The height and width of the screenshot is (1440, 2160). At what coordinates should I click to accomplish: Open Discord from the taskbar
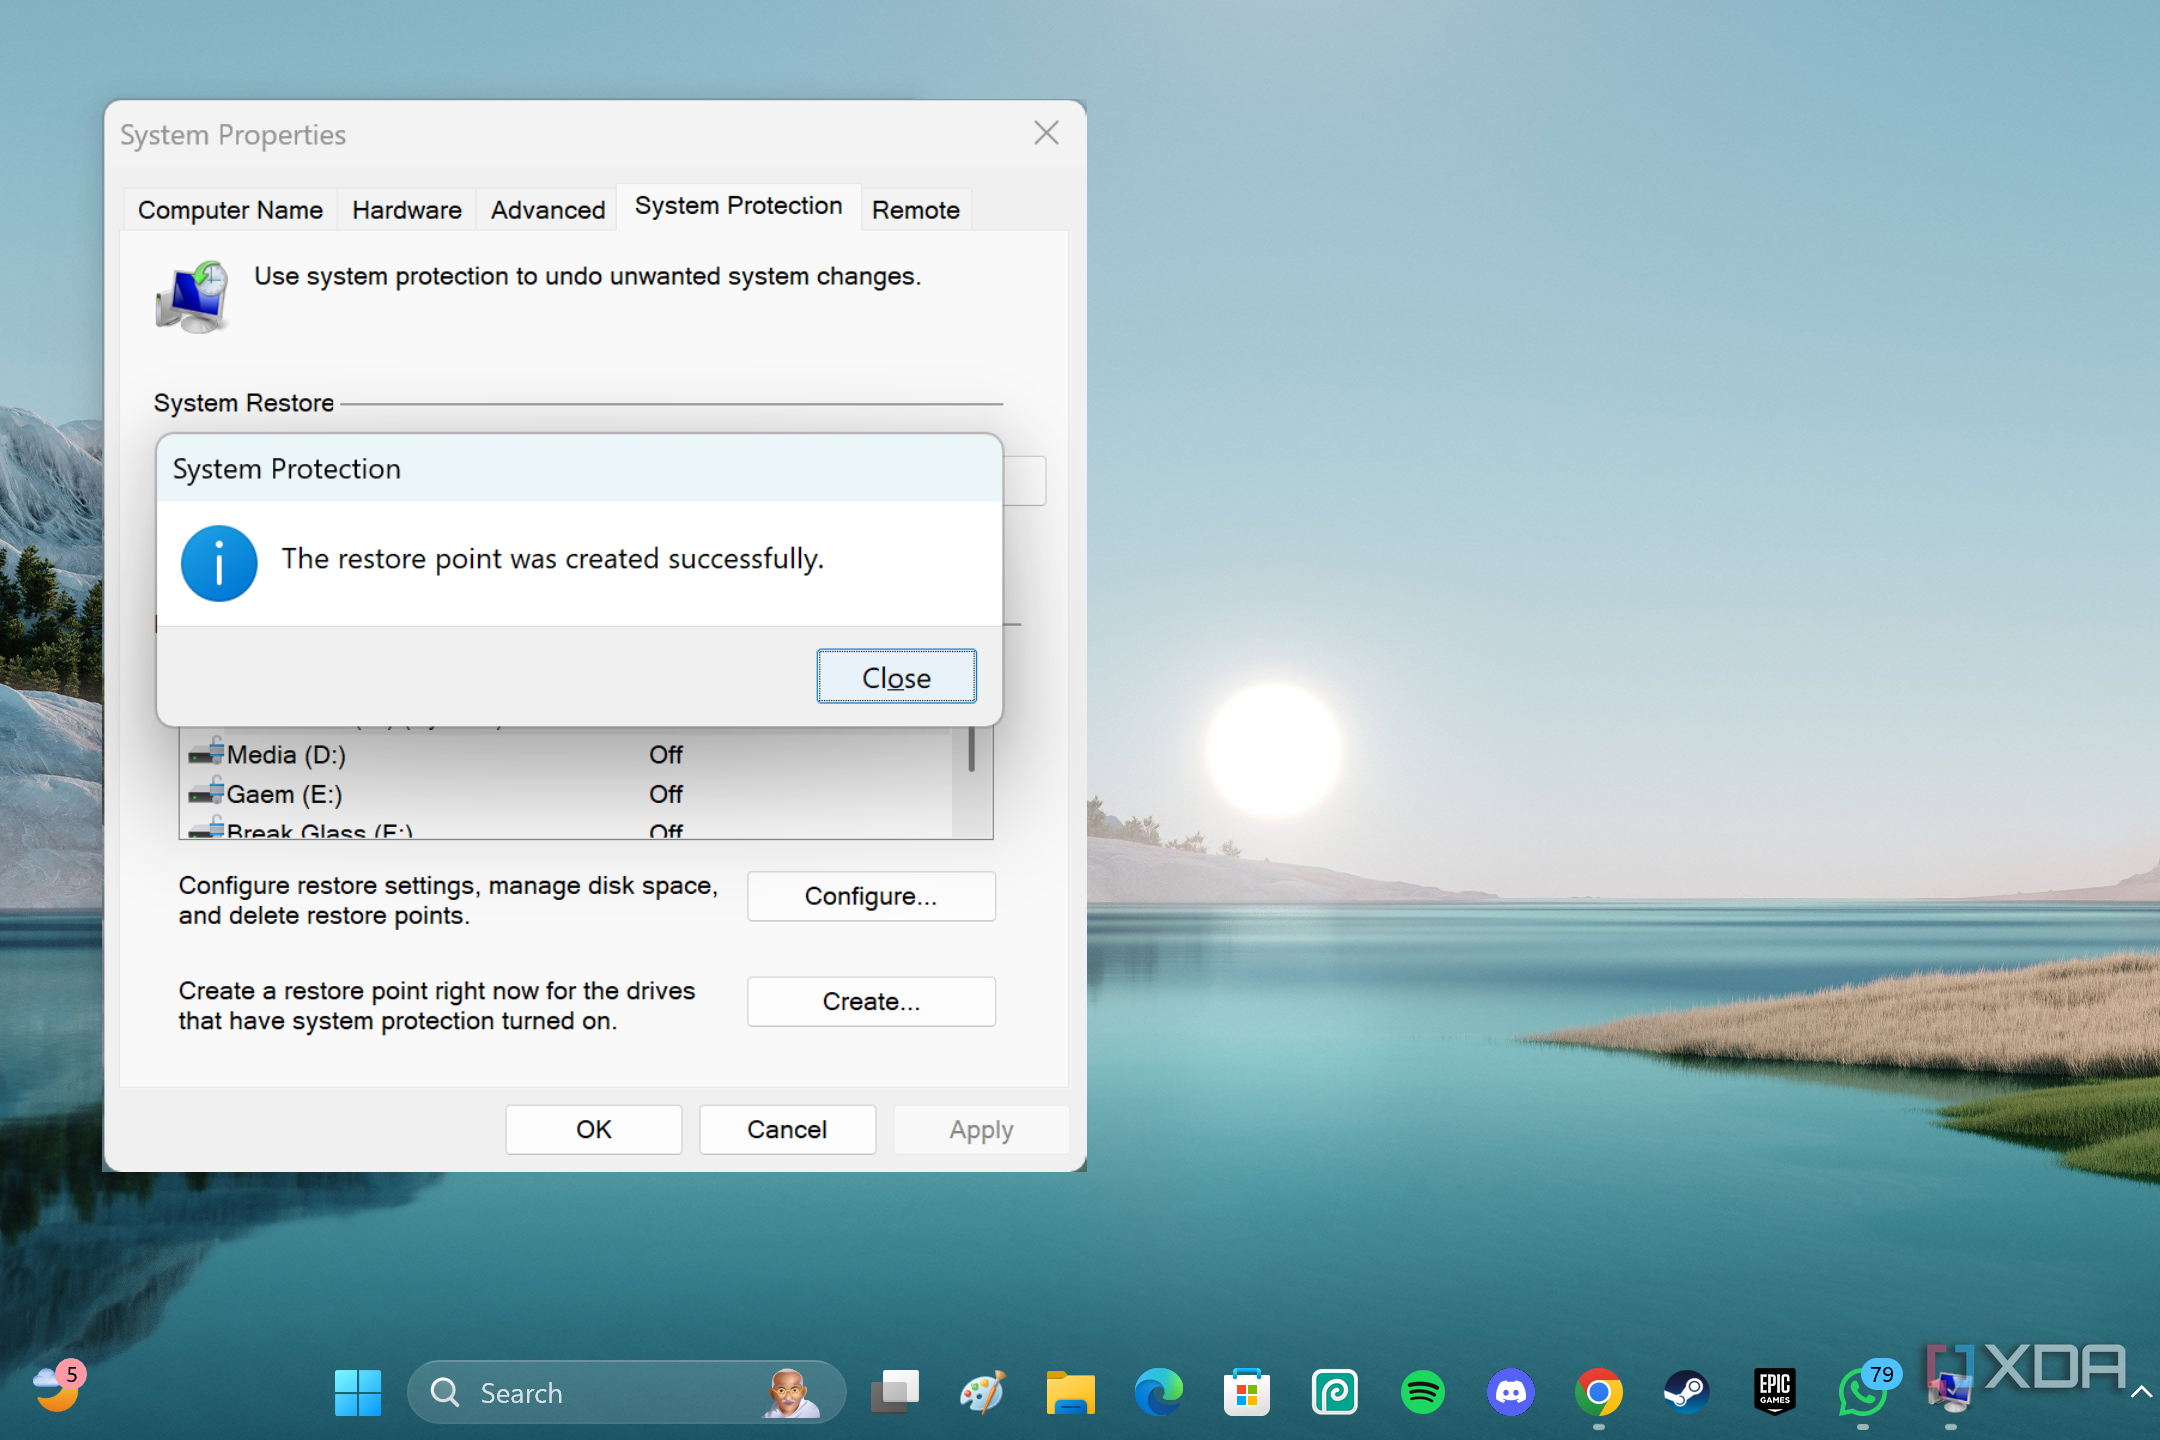[1511, 1392]
